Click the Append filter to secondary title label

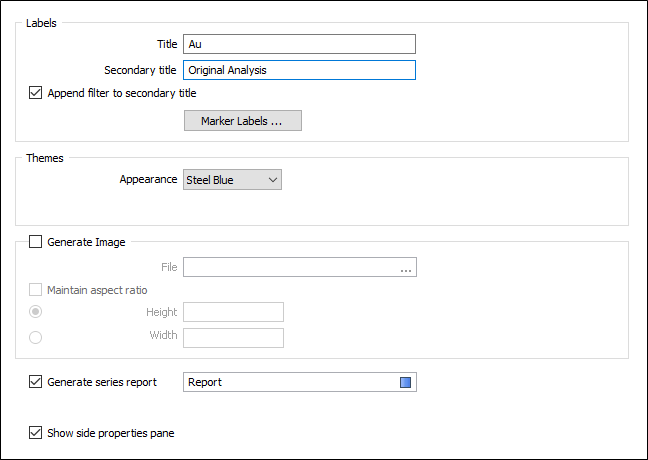coord(122,93)
